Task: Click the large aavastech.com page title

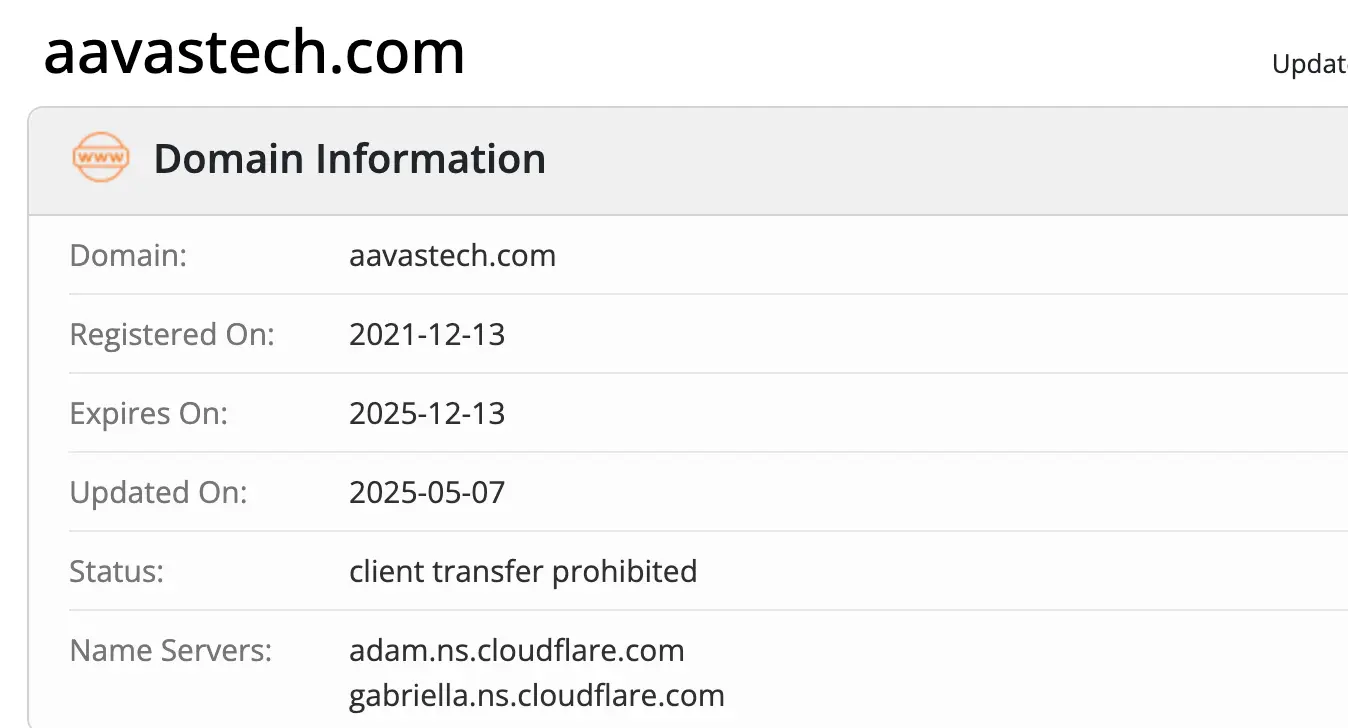Action: [x=254, y=52]
